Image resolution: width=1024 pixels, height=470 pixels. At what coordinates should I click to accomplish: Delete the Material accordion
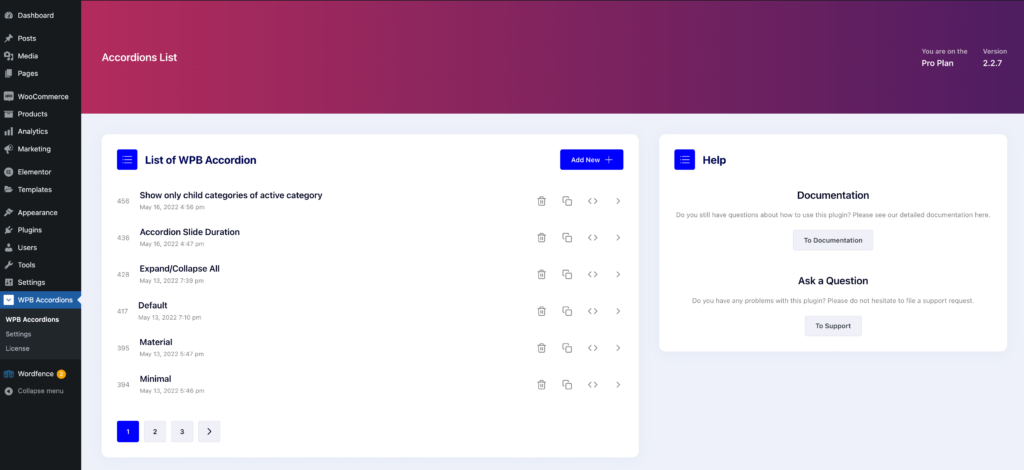(x=541, y=348)
